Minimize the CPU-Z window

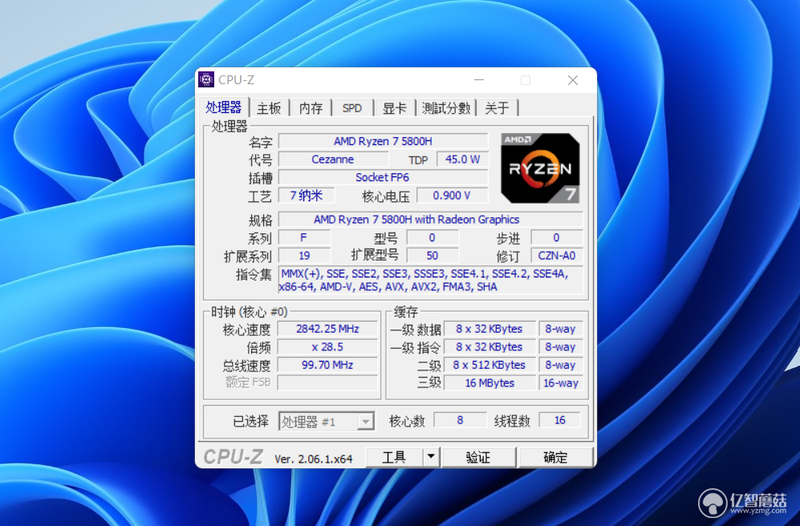coord(479,80)
